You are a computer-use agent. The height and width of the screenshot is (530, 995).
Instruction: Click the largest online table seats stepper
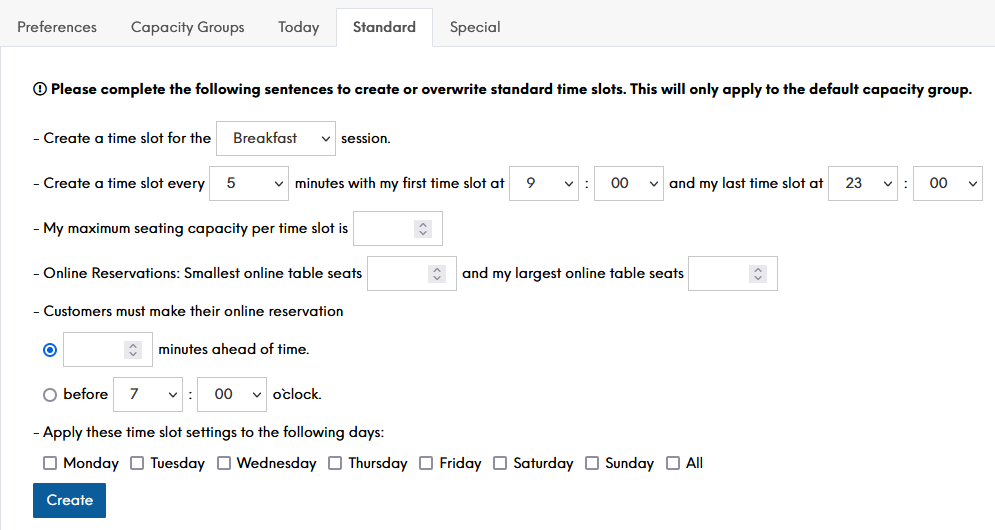pos(758,274)
